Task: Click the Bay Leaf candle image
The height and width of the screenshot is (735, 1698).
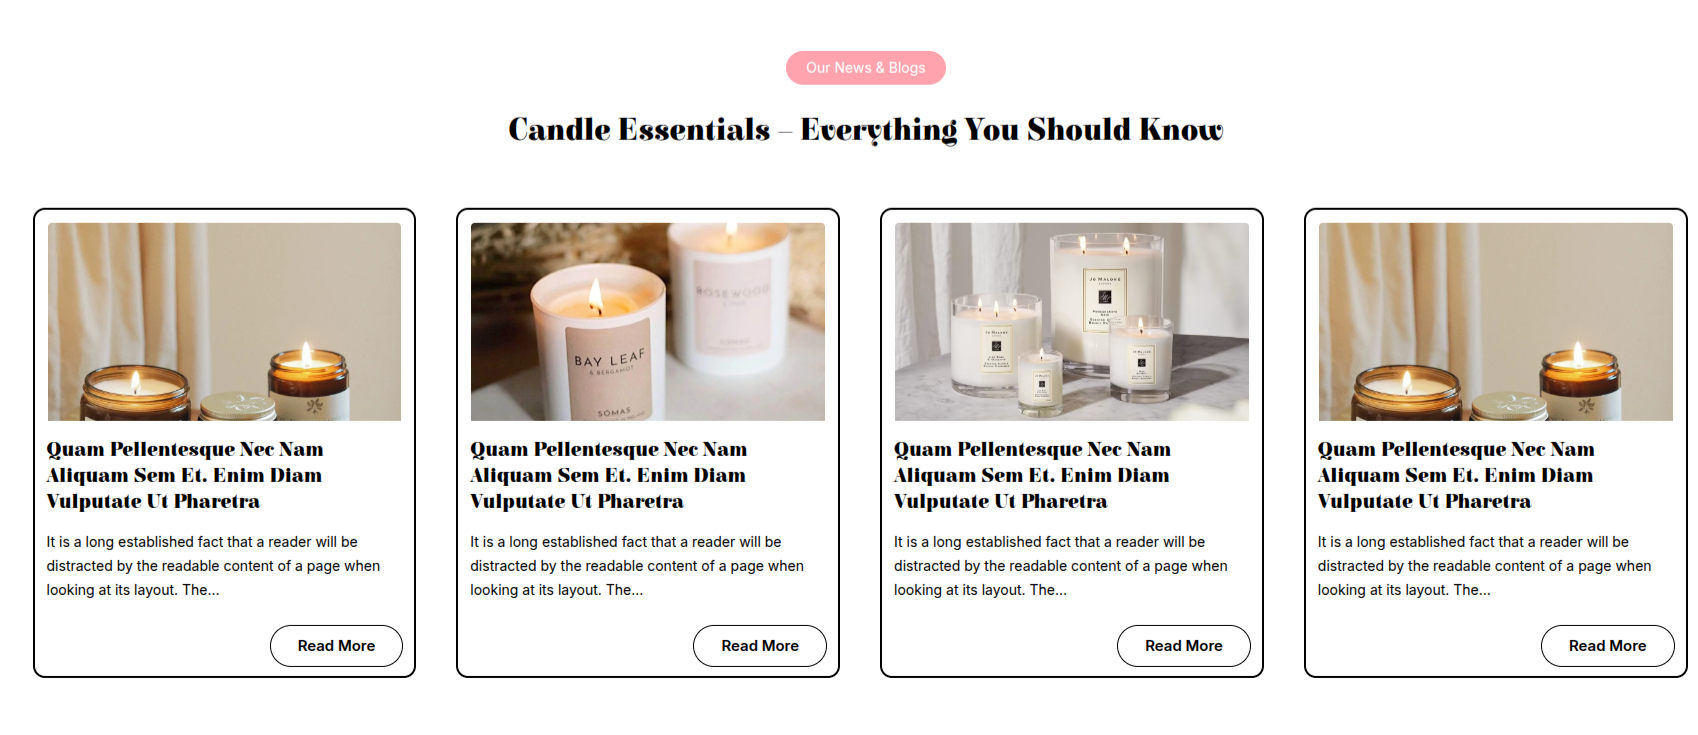Action: click(648, 322)
